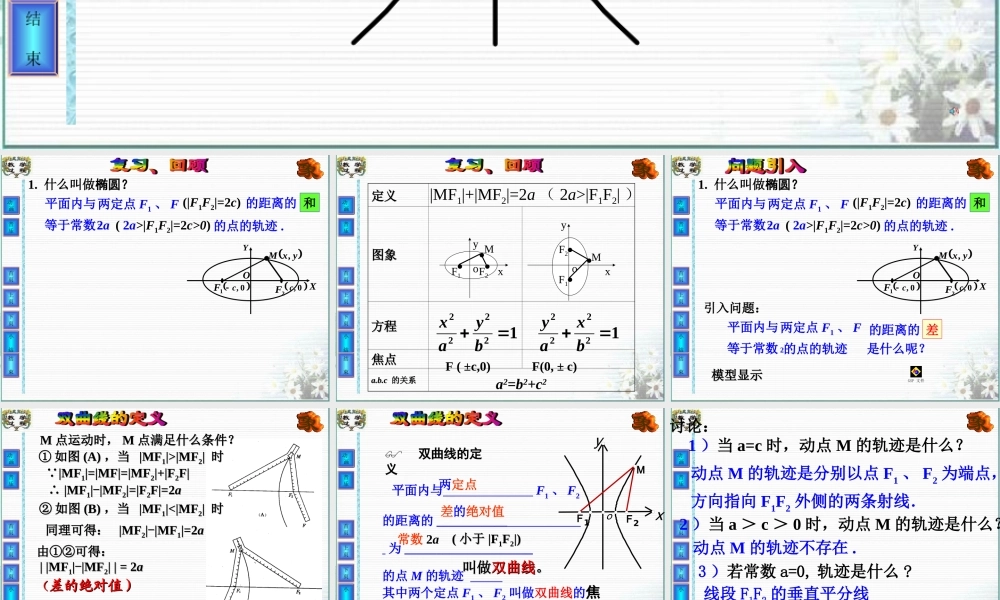Click the 引入问题: label
This screenshot has width=1000, height=600.
tap(732, 307)
